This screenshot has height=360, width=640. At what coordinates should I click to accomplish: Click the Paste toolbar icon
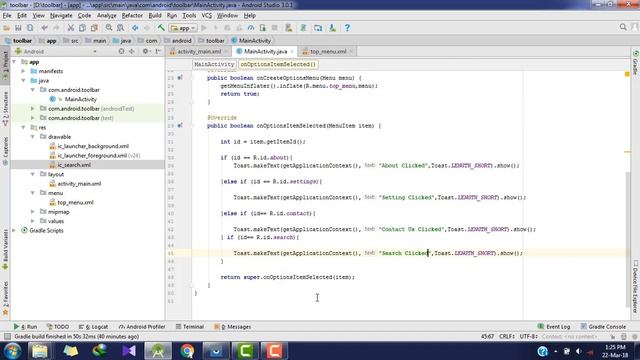pos(94,28)
